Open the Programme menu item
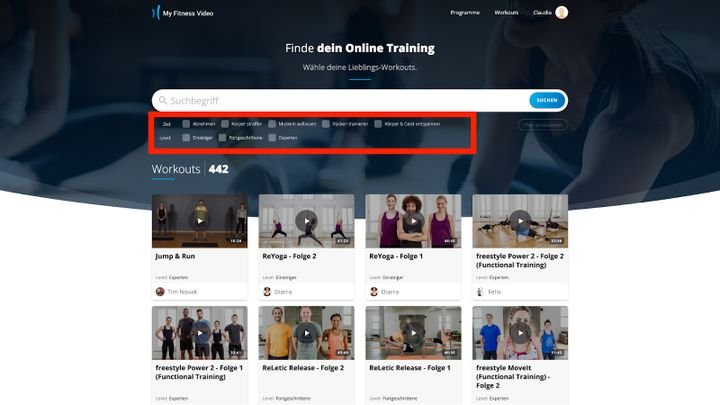Screen dimensions: 720x405 tap(465, 12)
